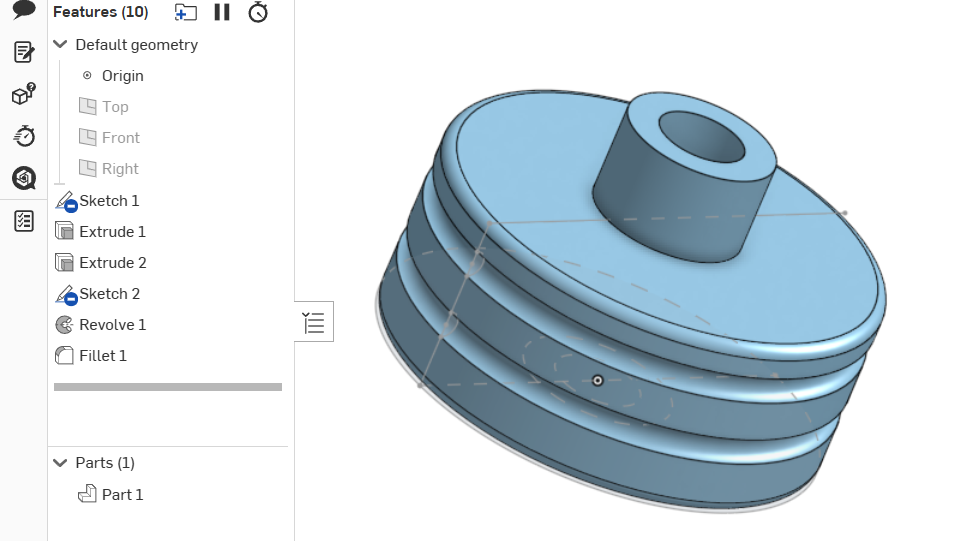The height and width of the screenshot is (541, 959).
Task: Click the Parts (1) label
Action: coord(105,463)
